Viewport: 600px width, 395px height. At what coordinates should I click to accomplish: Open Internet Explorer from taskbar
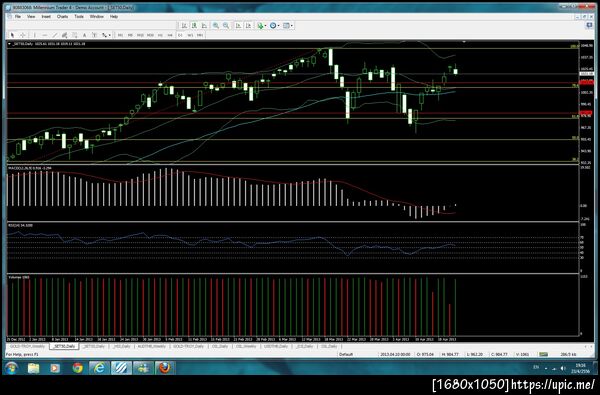[x=99, y=368]
